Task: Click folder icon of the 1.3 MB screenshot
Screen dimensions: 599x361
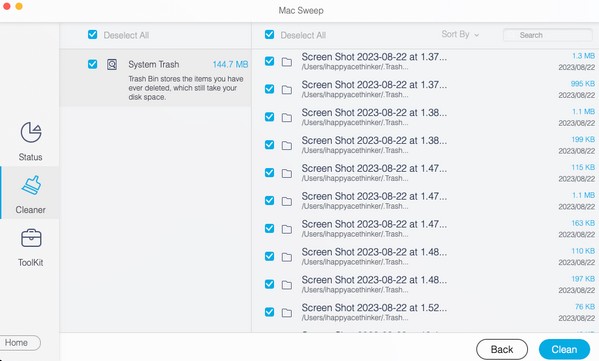Action: [x=287, y=62]
